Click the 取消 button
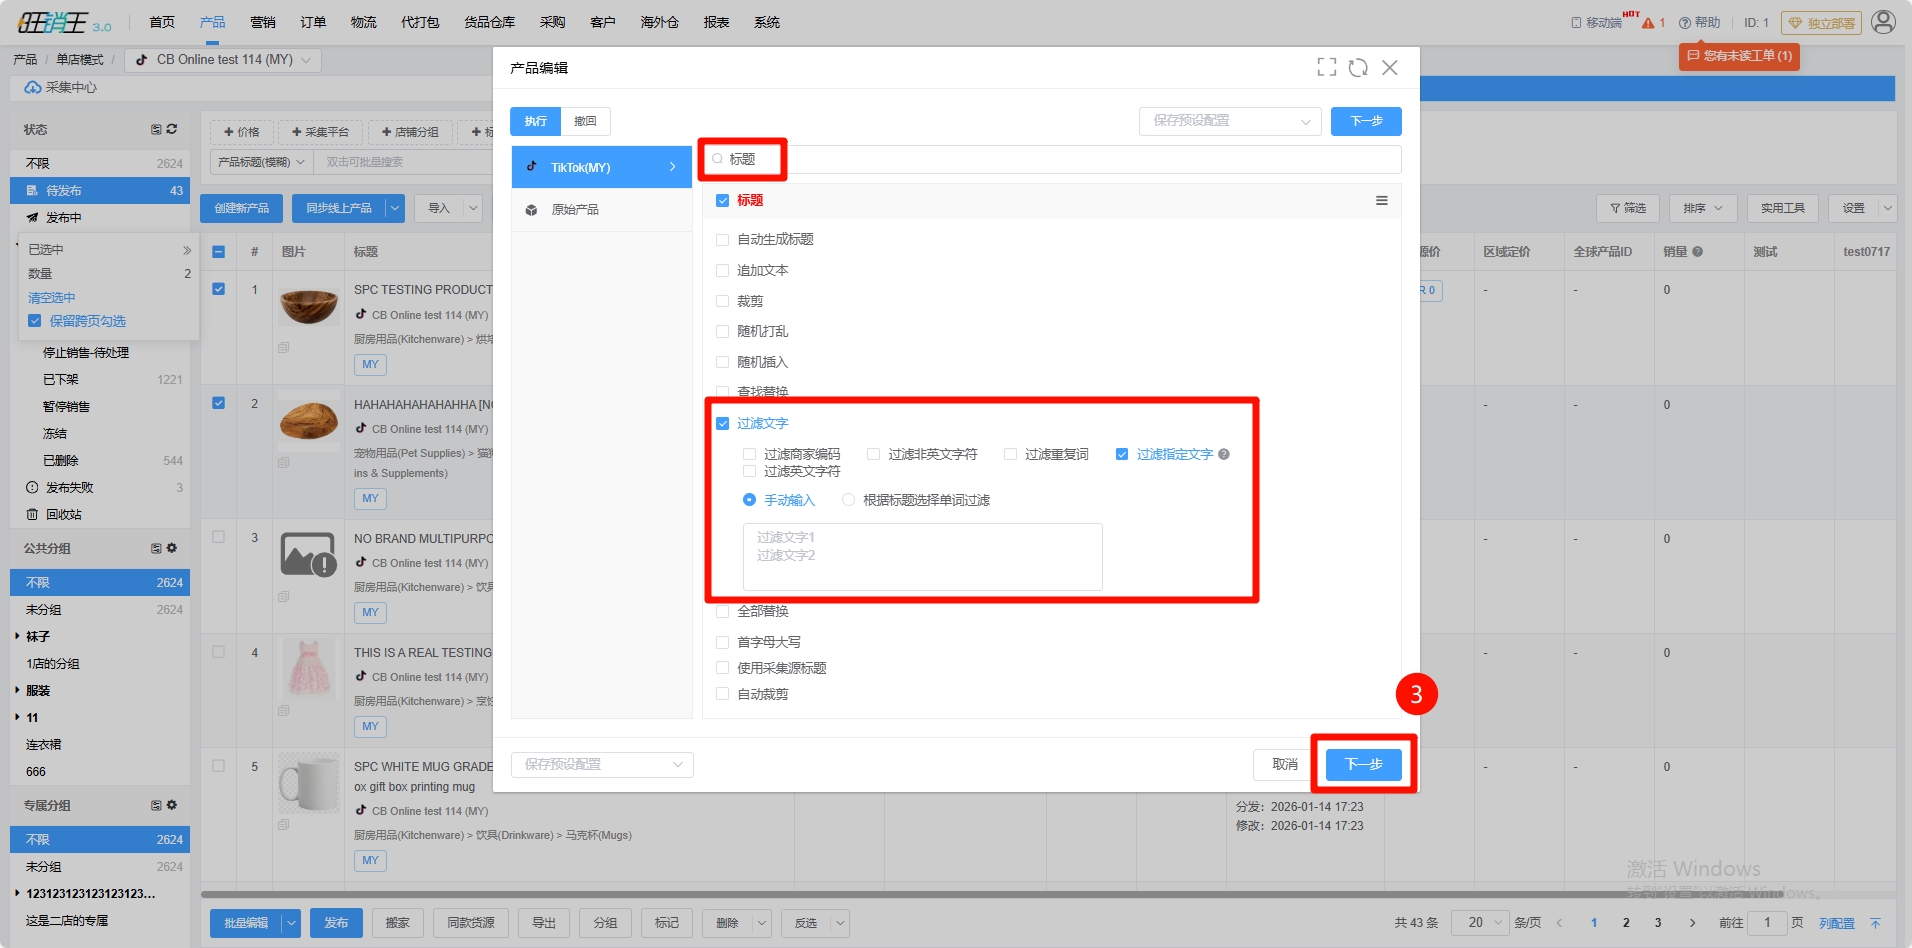Screen dimensions: 1912x948 pyautogui.click(x=1284, y=765)
